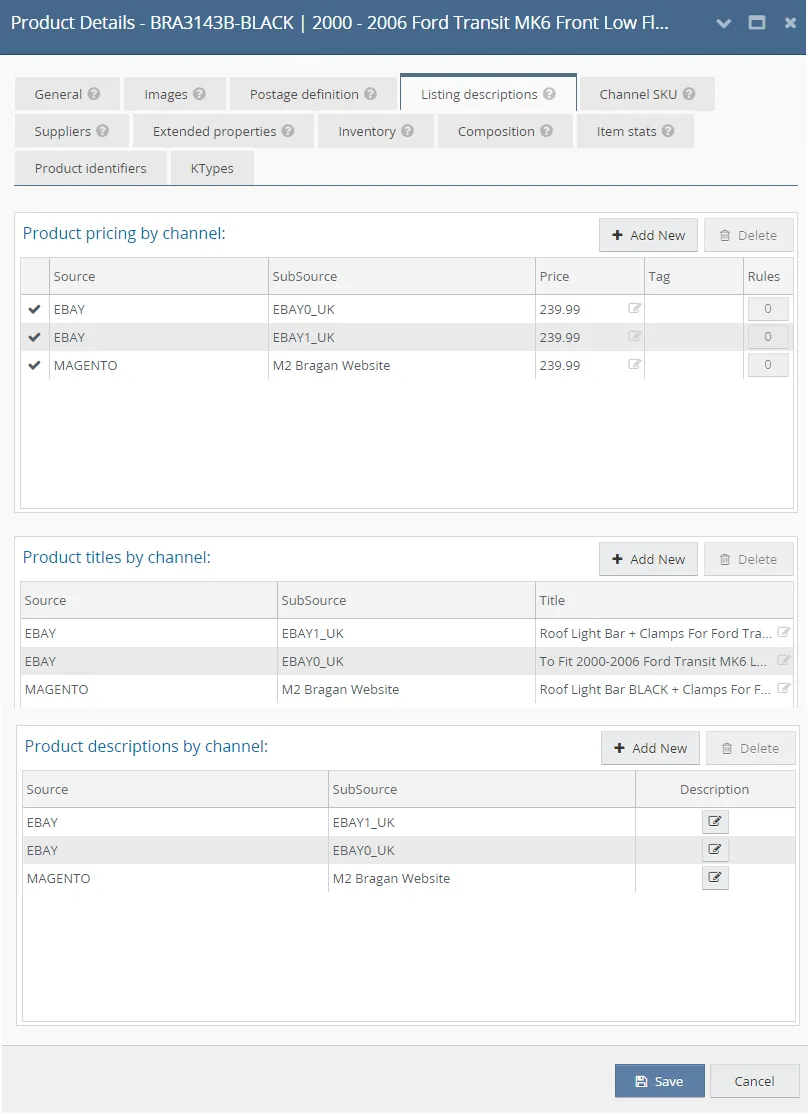Toggle checkmark for EBAY1_UK pricing row
Screen dimensions: 808x1114
[x=34, y=337]
